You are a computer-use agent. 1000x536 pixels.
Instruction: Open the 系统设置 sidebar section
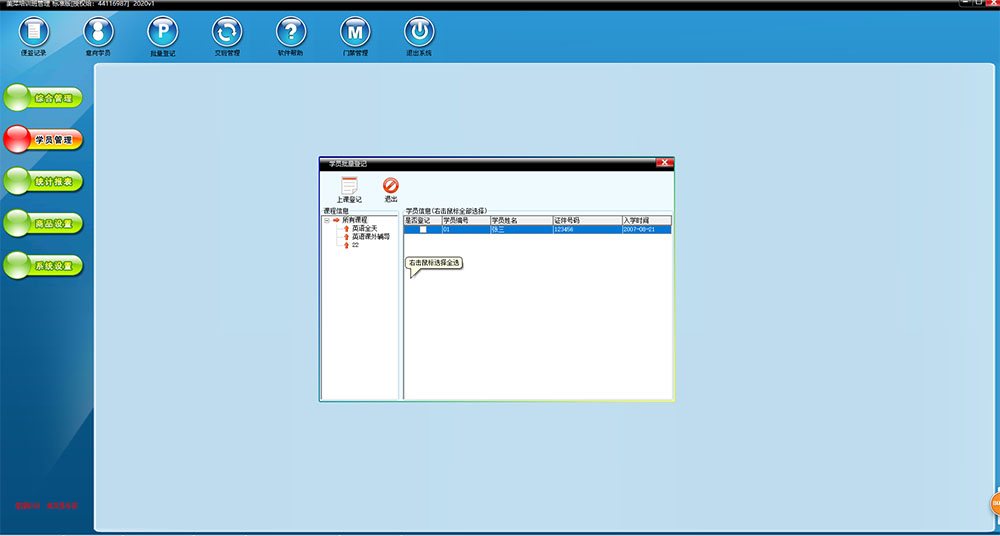43,266
